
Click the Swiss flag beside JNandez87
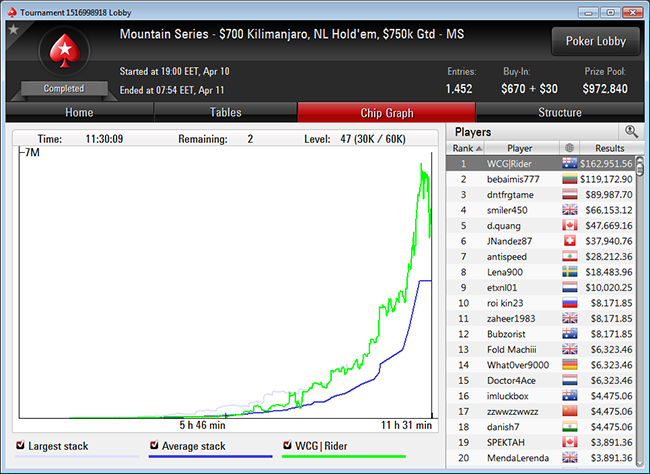[x=570, y=241]
